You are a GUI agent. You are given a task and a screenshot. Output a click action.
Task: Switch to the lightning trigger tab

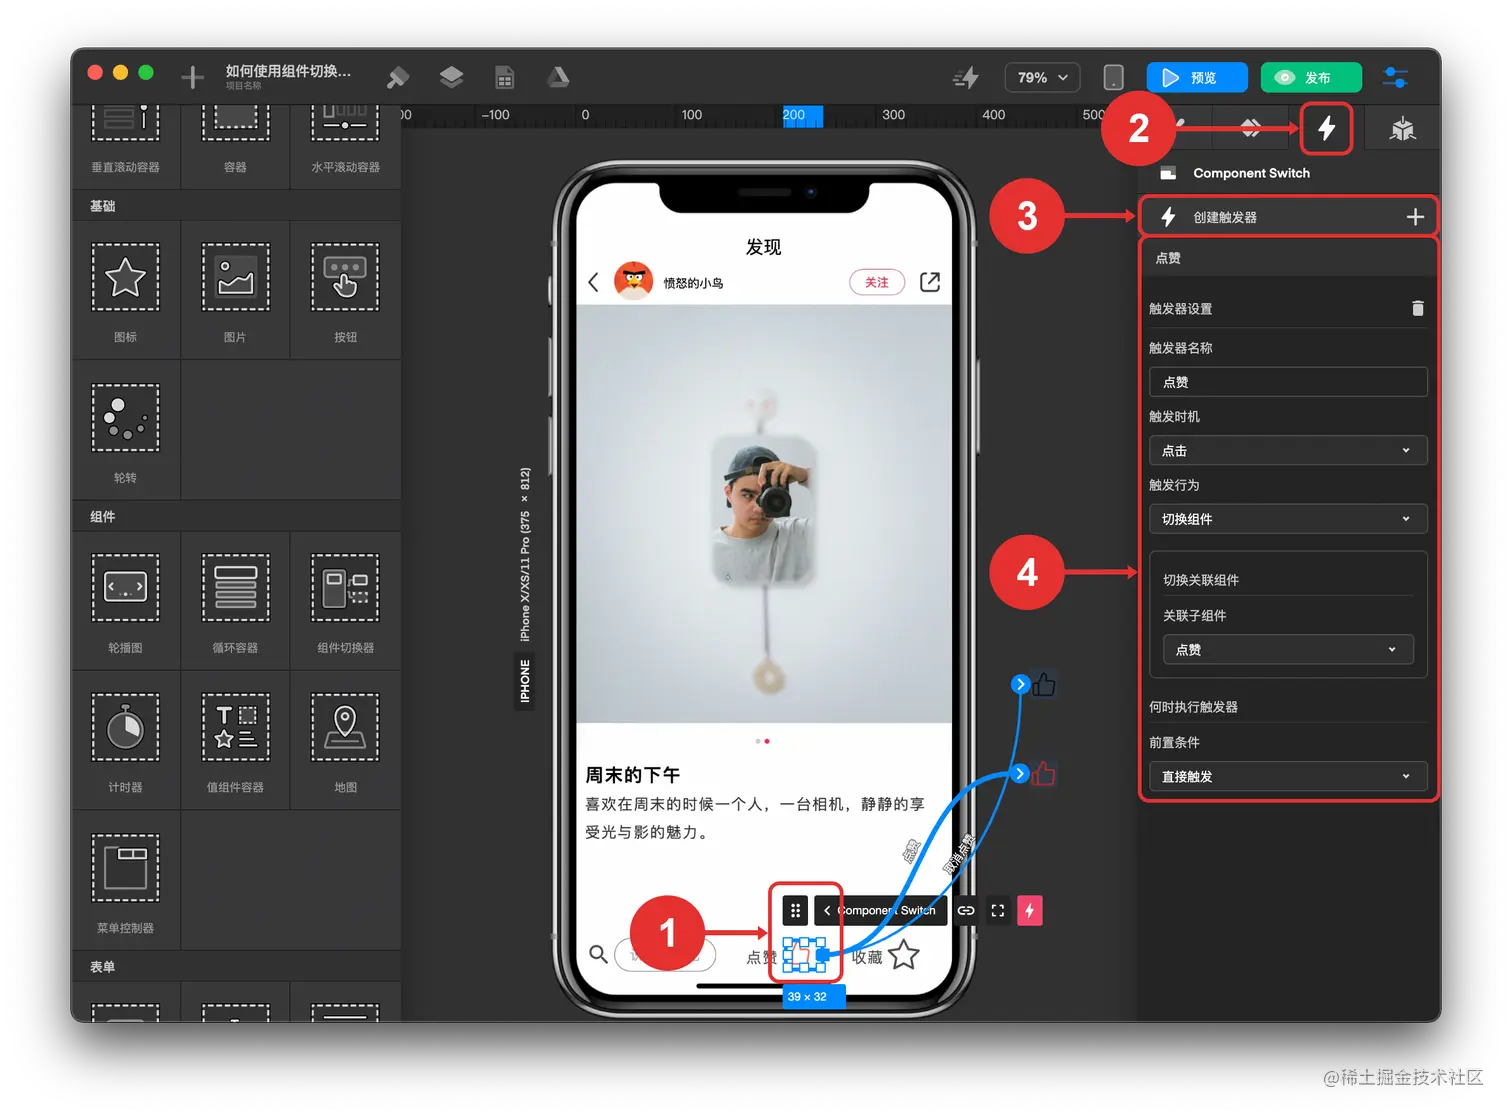click(1326, 128)
